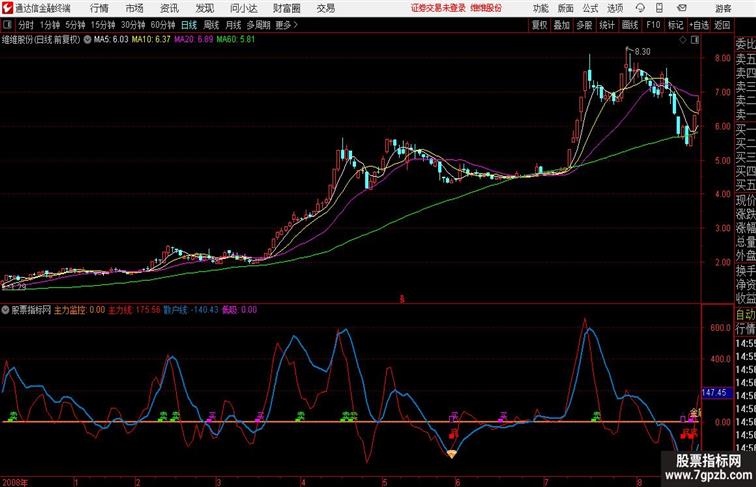
Task: Click the 2008年 date axis label
Action: pos(14,482)
